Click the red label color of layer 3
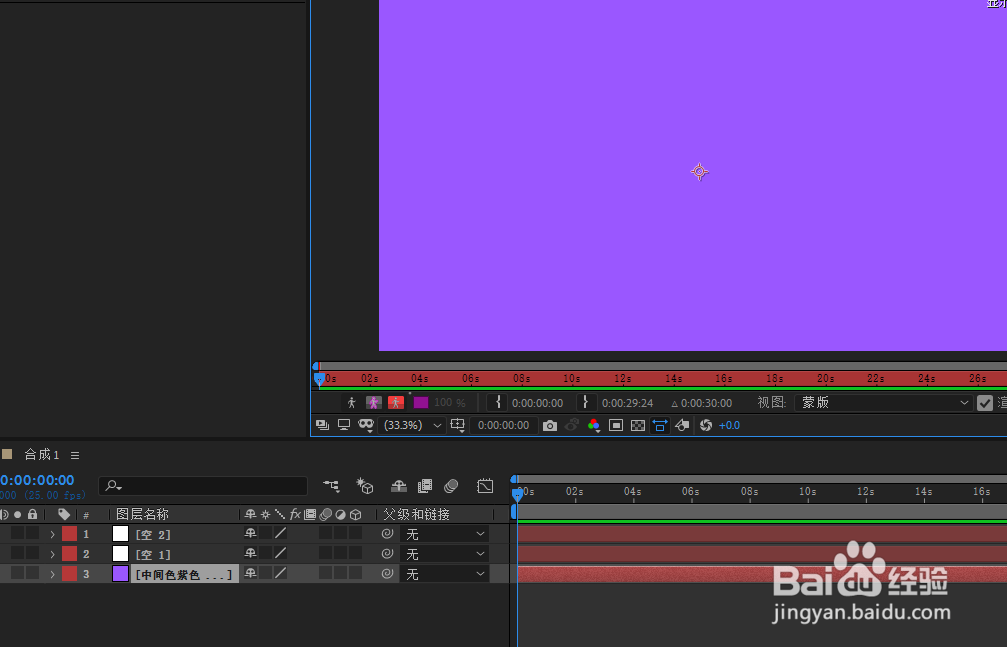Image resolution: width=1007 pixels, height=647 pixels. coord(69,574)
